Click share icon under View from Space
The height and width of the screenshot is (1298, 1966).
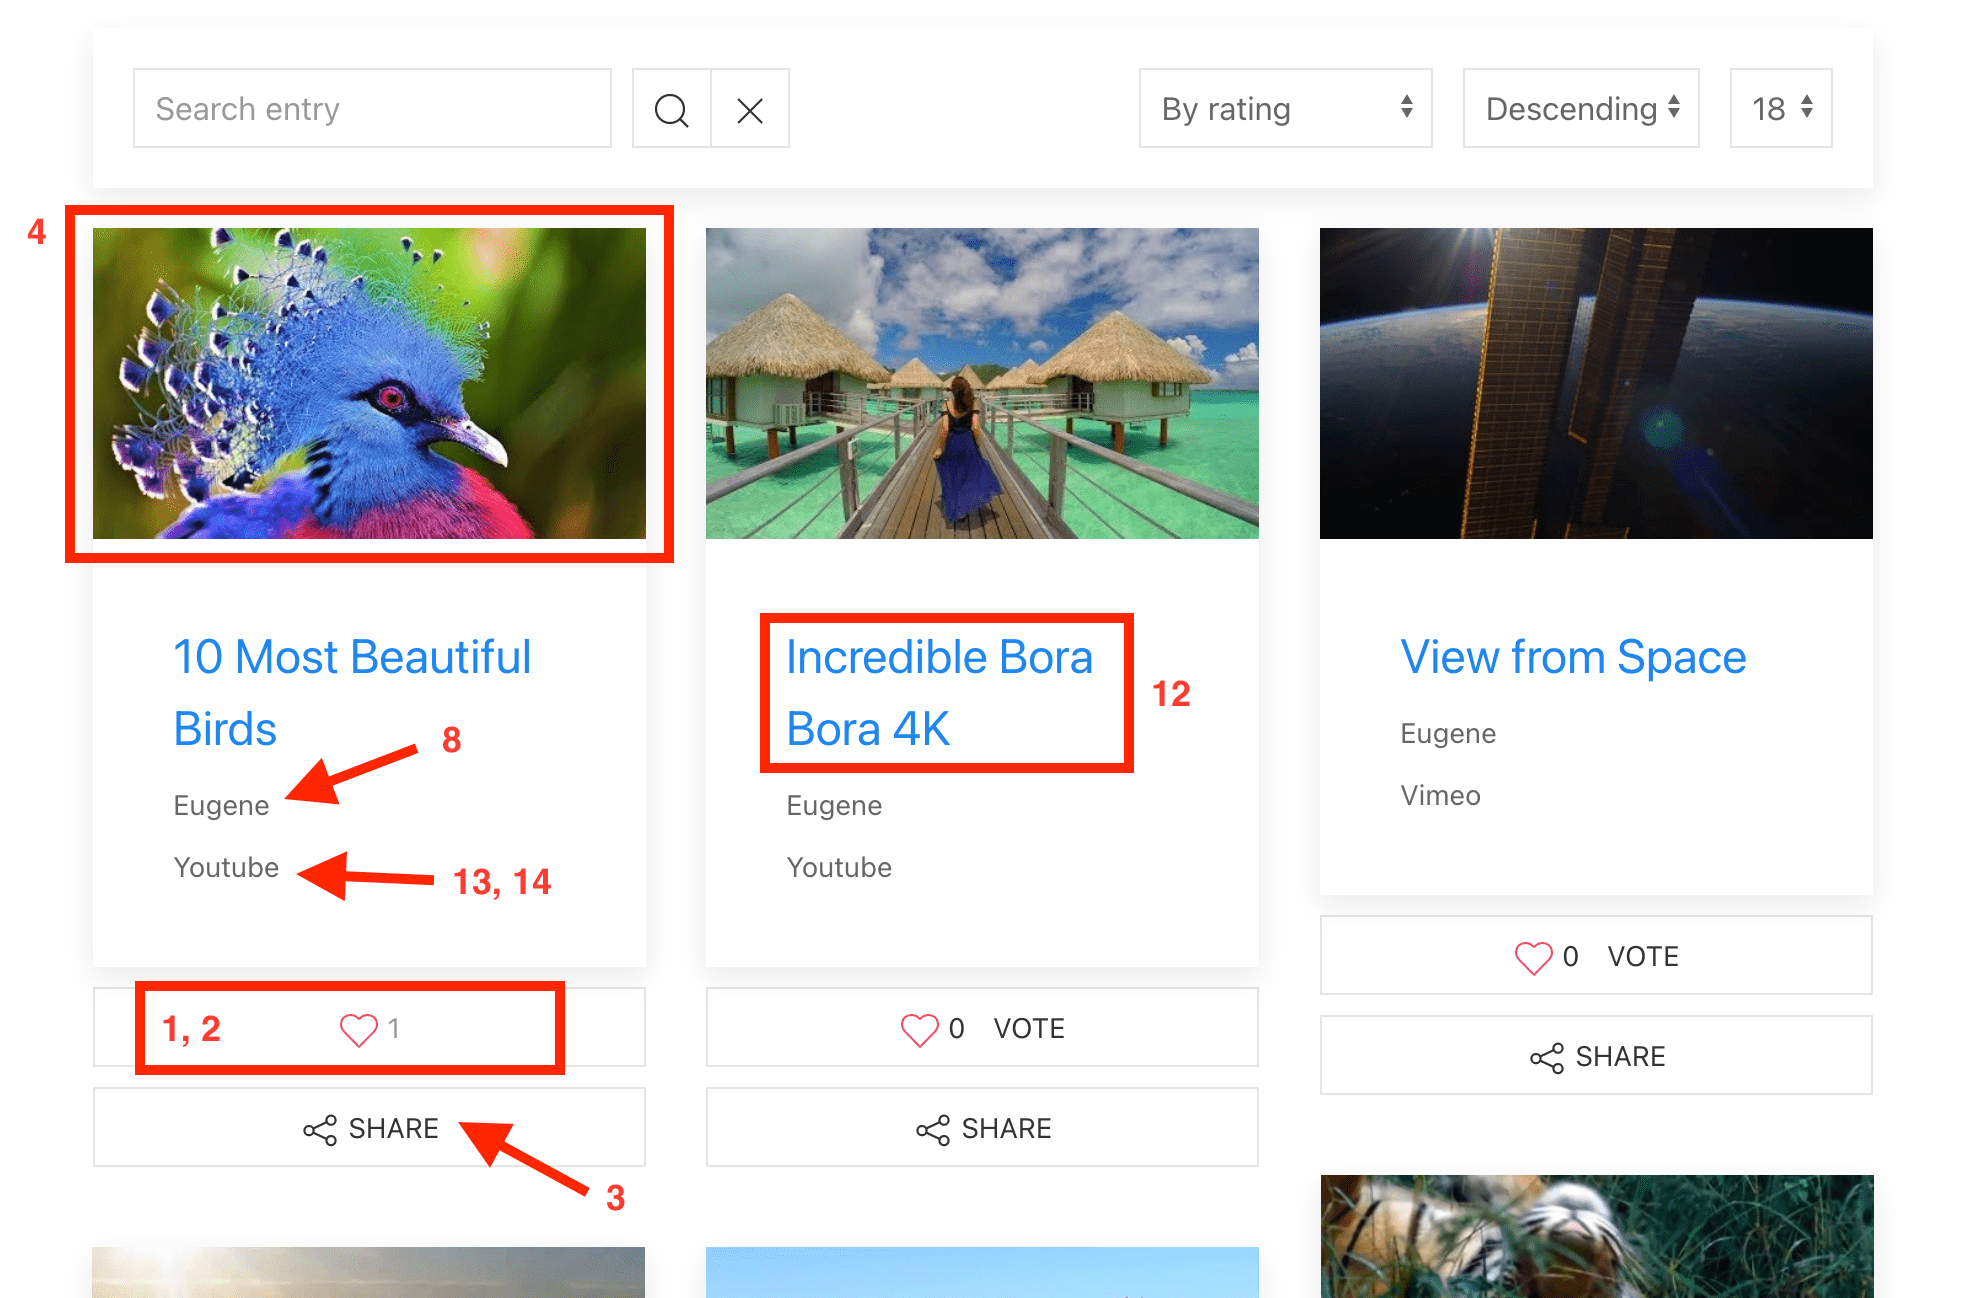(x=1546, y=1058)
